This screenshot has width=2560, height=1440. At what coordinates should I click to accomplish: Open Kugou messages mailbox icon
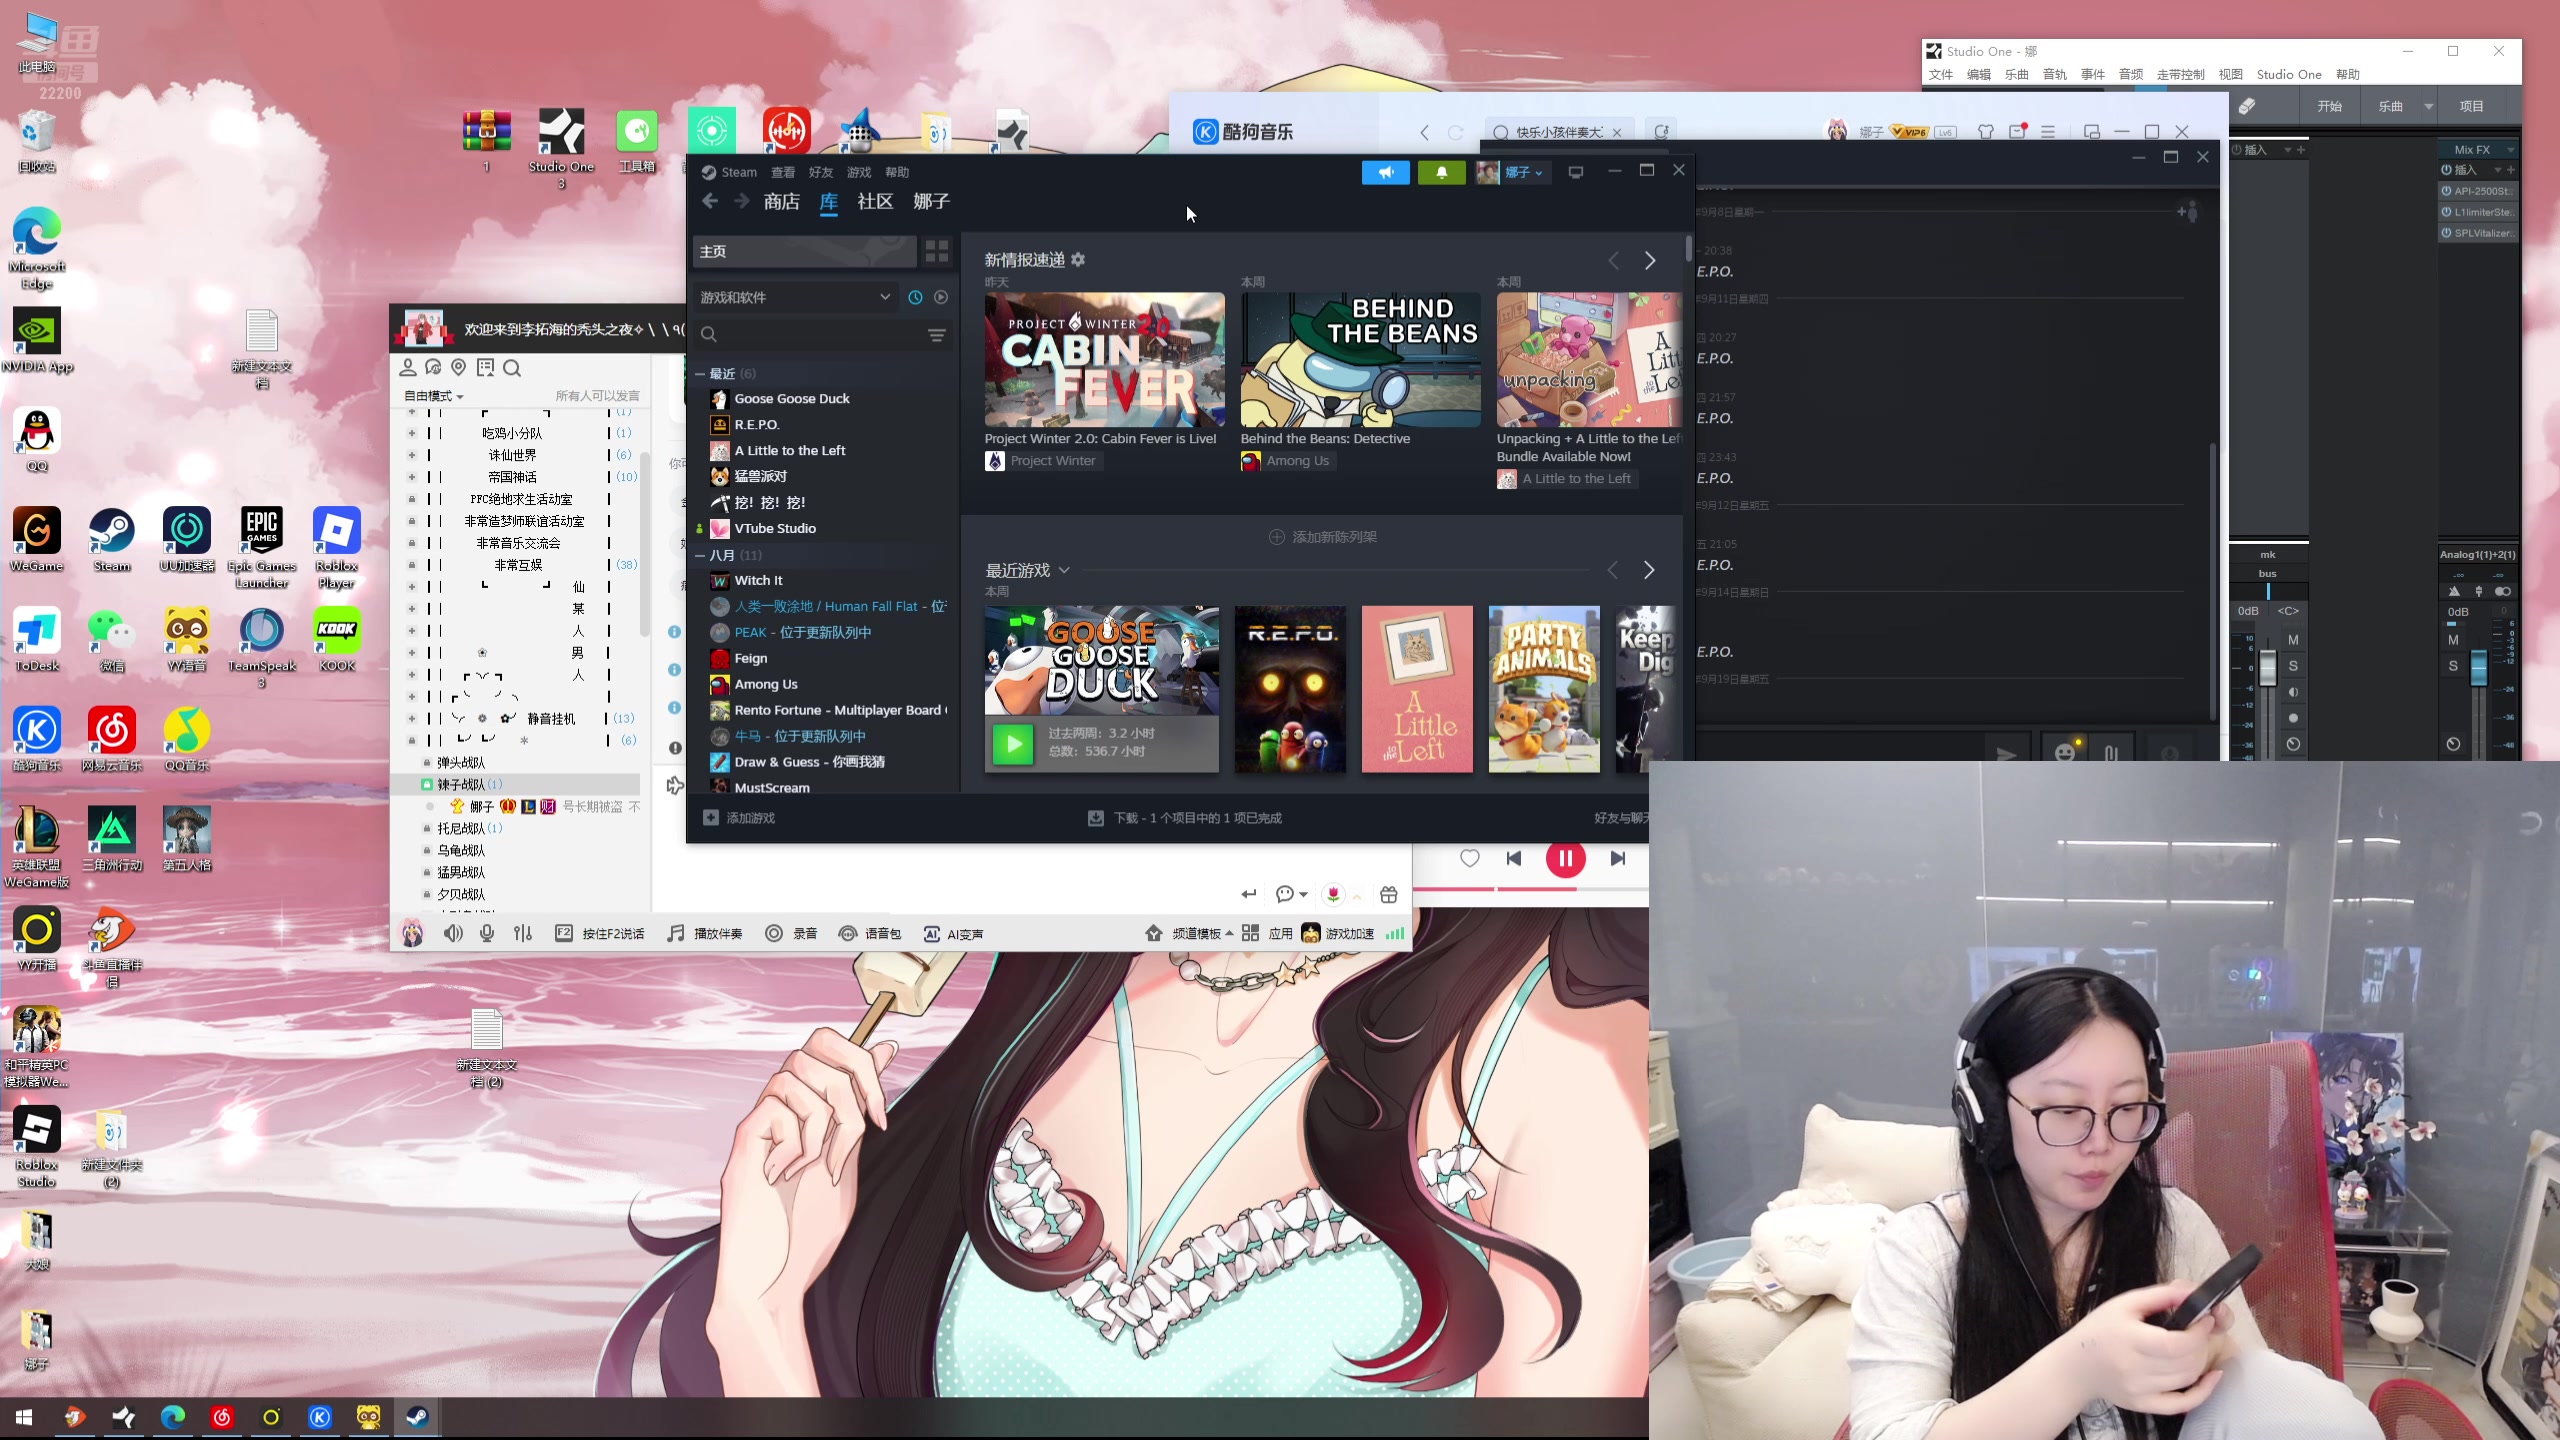pyautogui.click(x=2017, y=131)
